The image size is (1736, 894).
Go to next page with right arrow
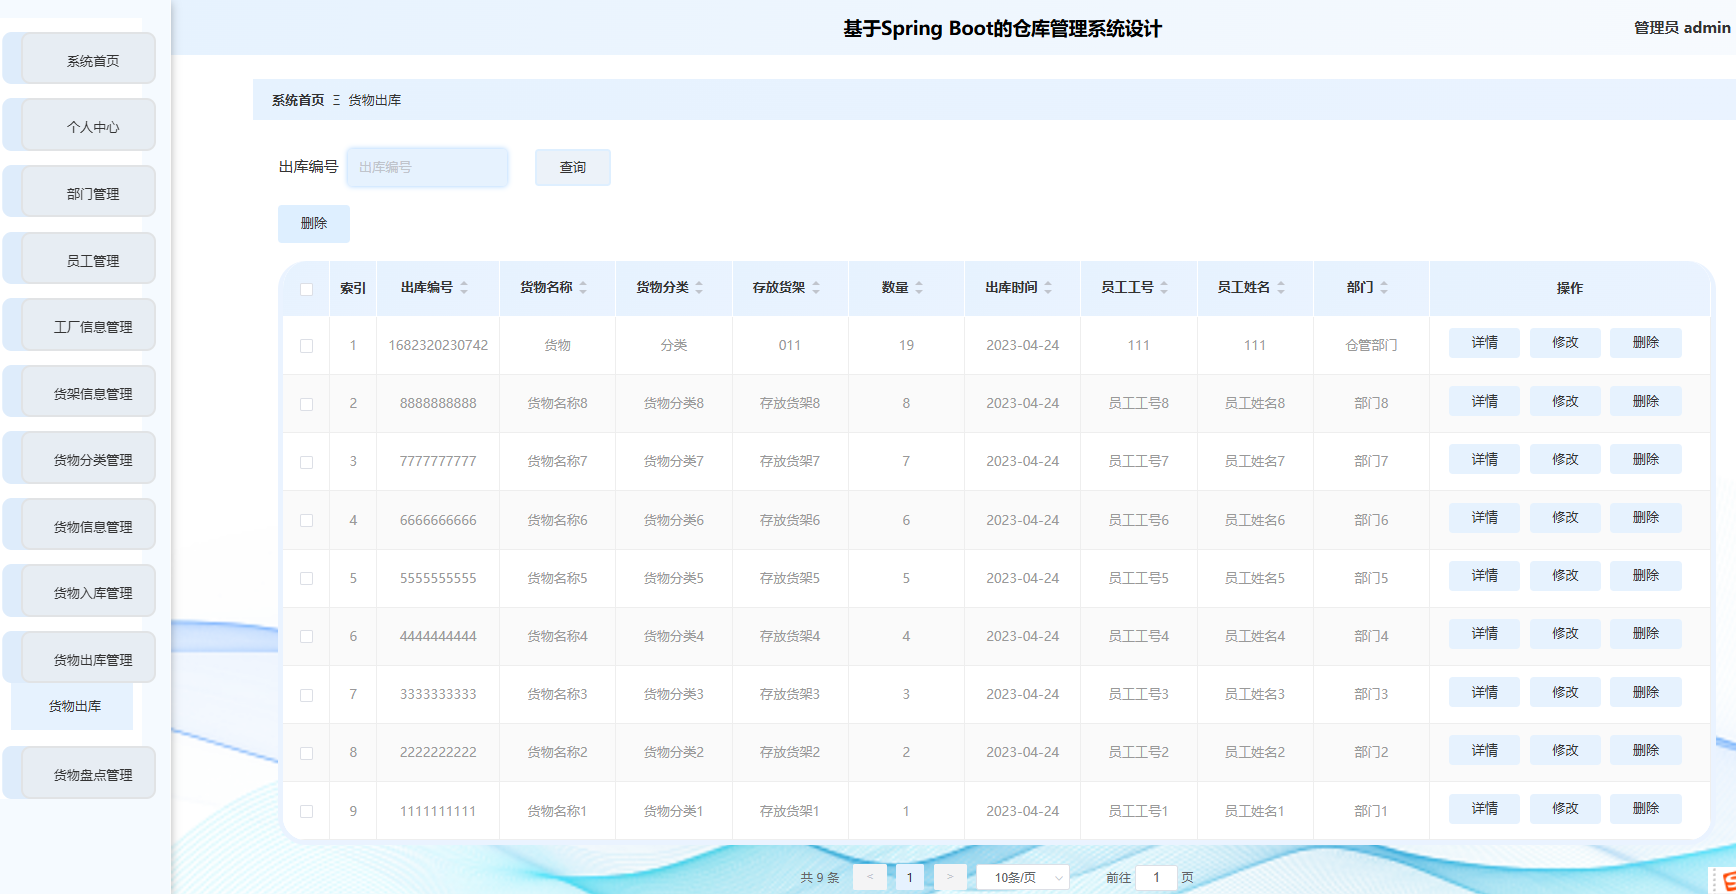(x=950, y=877)
